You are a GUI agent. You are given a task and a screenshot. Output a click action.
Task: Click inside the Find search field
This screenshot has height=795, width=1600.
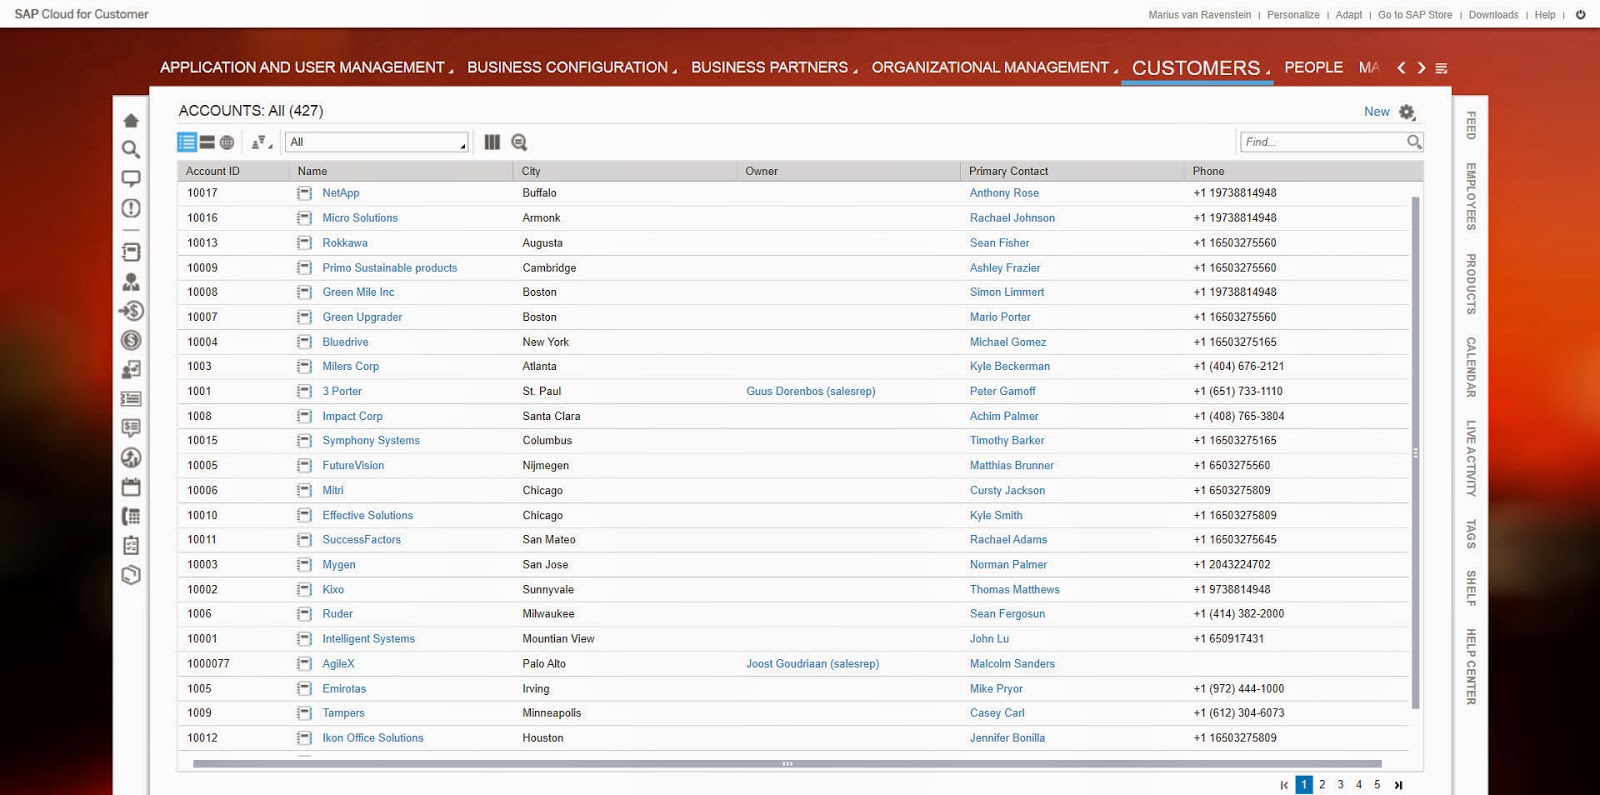coord(1322,142)
